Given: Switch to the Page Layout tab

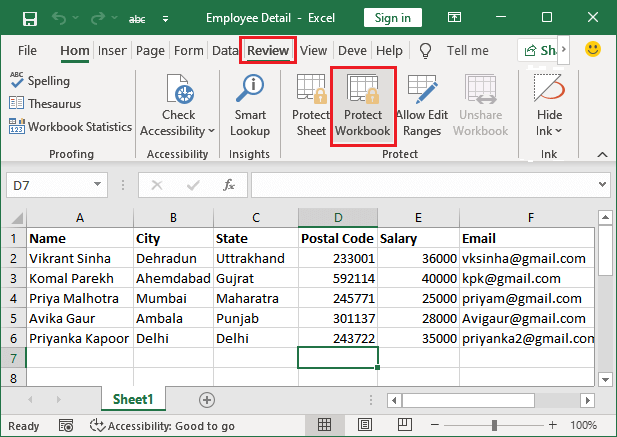Looking at the screenshot, I should click(150, 51).
